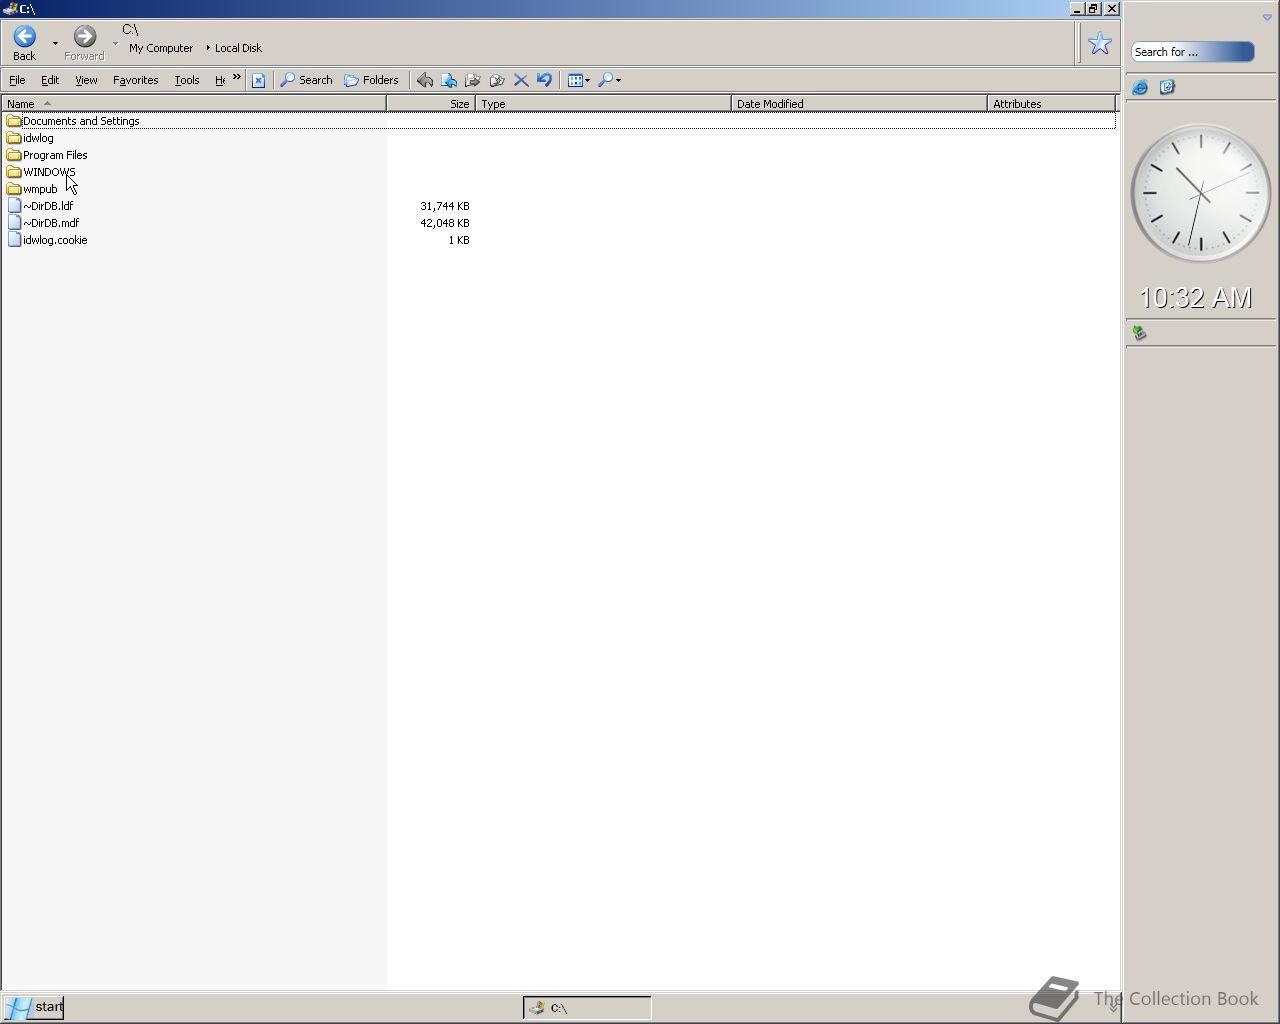Click the WINDOWS folder icon
Image resolution: width=1280 pixels, height=1024 pixels.
(x=14, y=172)
